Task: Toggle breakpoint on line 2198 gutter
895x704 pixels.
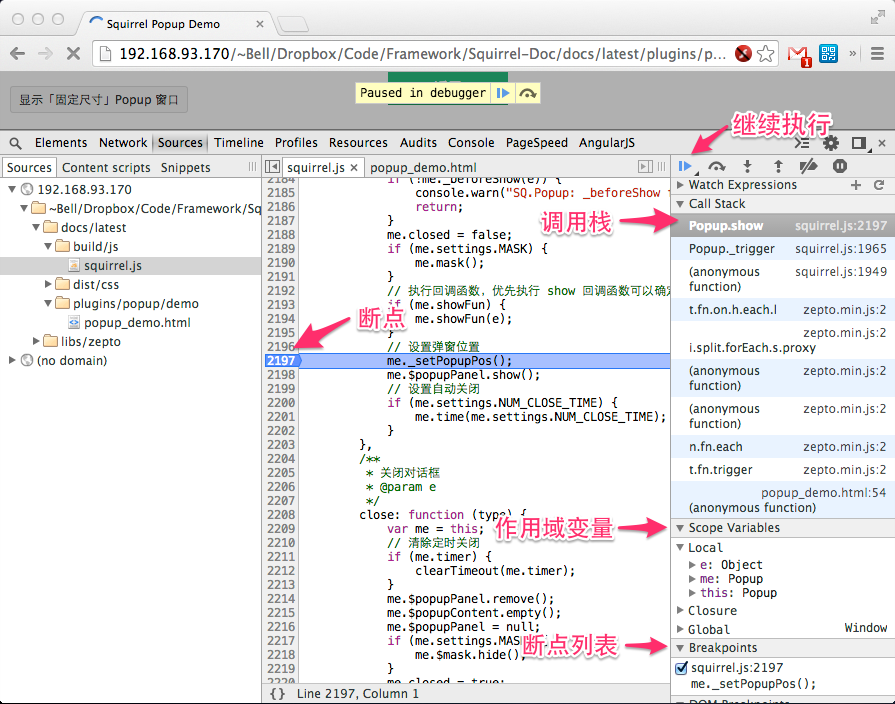Action: tap(281, 375)
